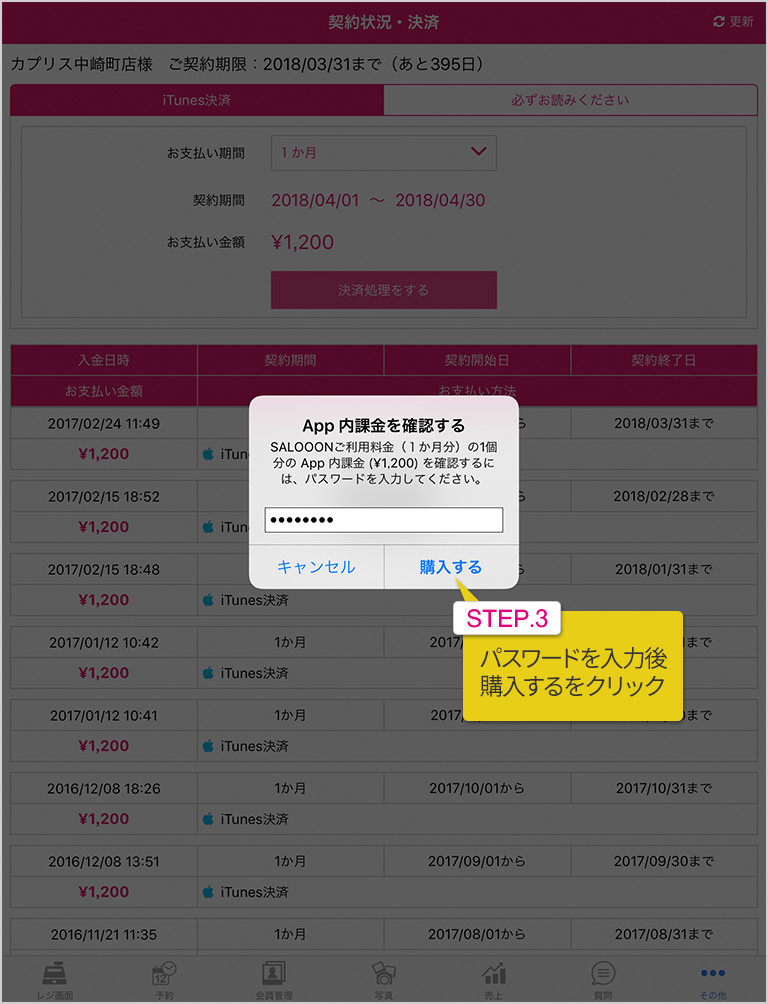Tap the 更新 refresh icon
768x1004 pixels.
tap(719, 22)
